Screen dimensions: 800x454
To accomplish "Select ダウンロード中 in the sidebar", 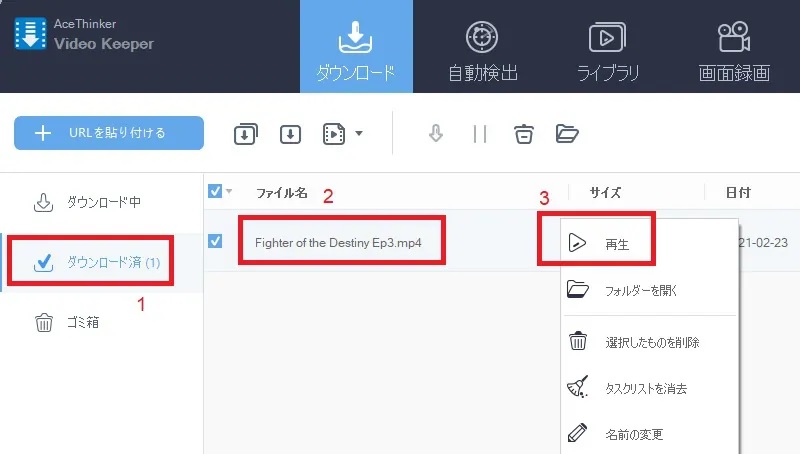I will coord(102,203).
